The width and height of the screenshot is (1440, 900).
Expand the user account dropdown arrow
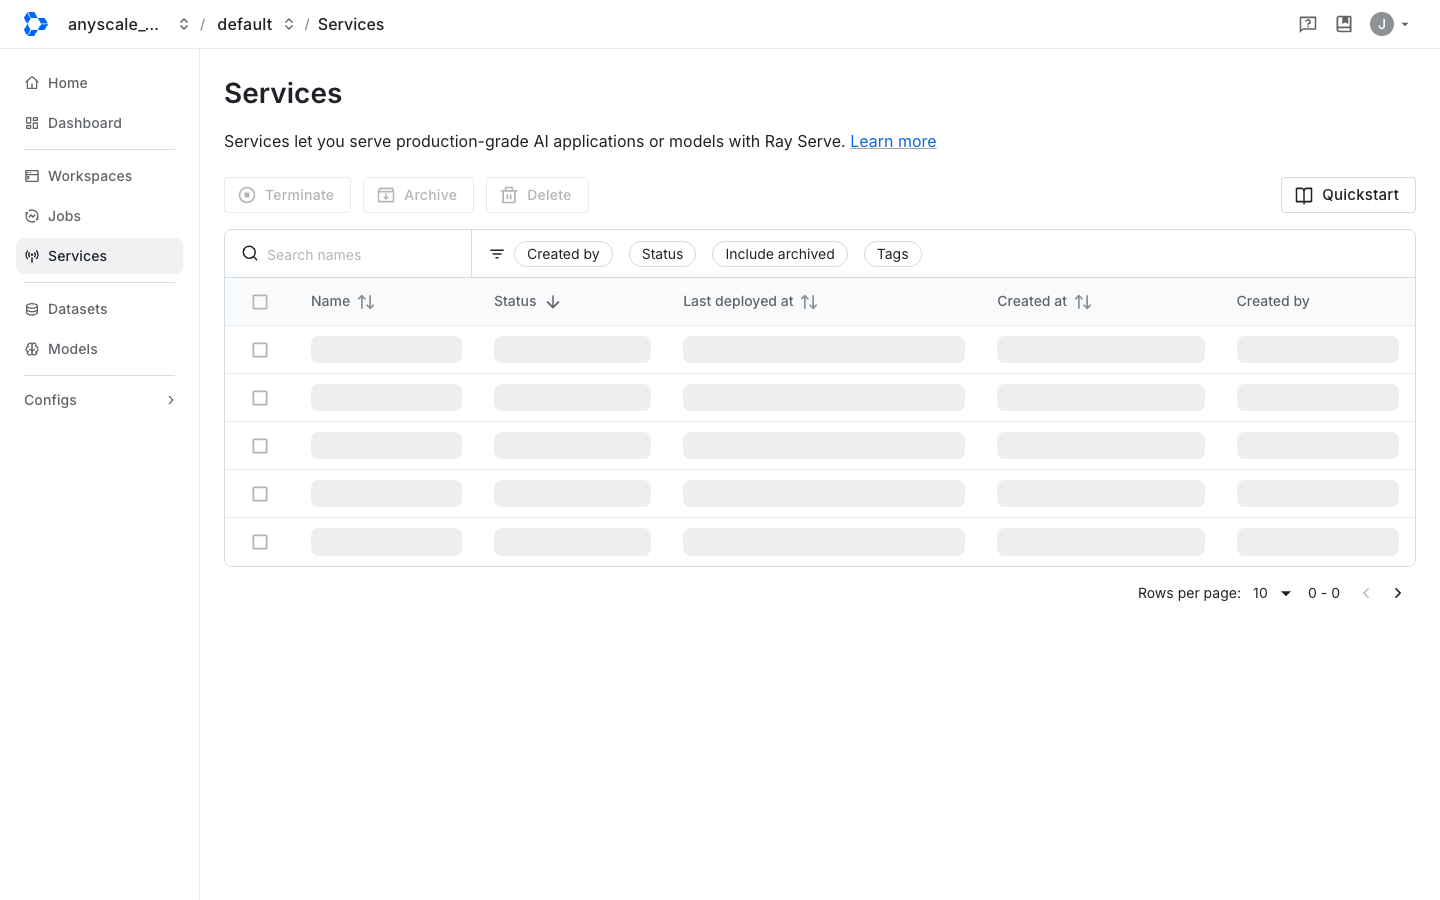tap(1405, 24)
